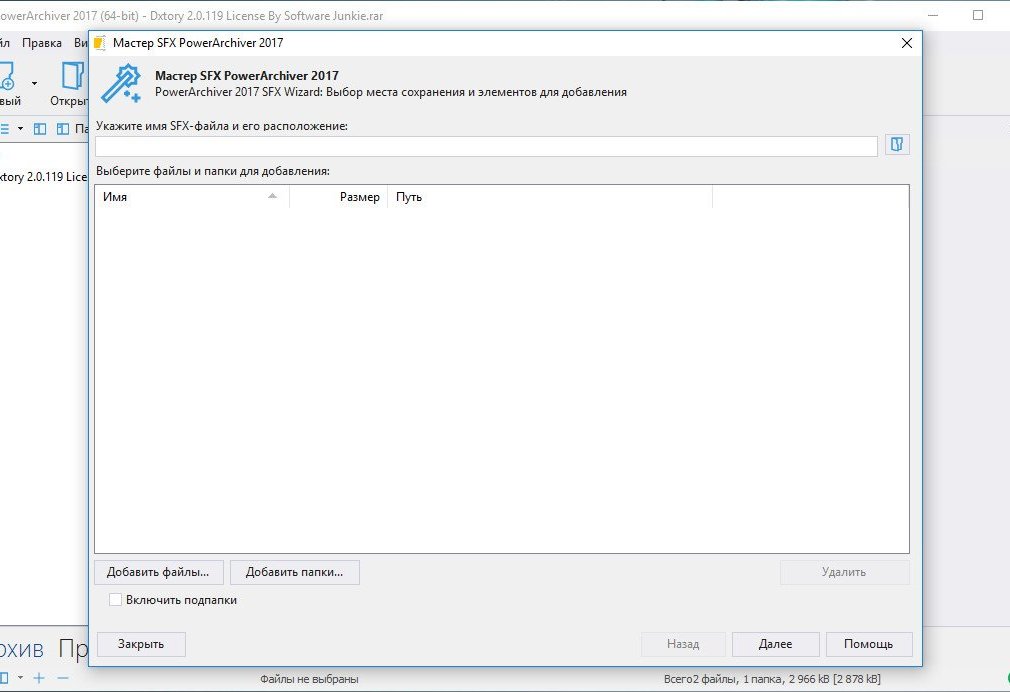Maximize the PowerArchiver main window
This screenshot has height=692, width=1010.
pyautogui.click(x=978, y=15)
